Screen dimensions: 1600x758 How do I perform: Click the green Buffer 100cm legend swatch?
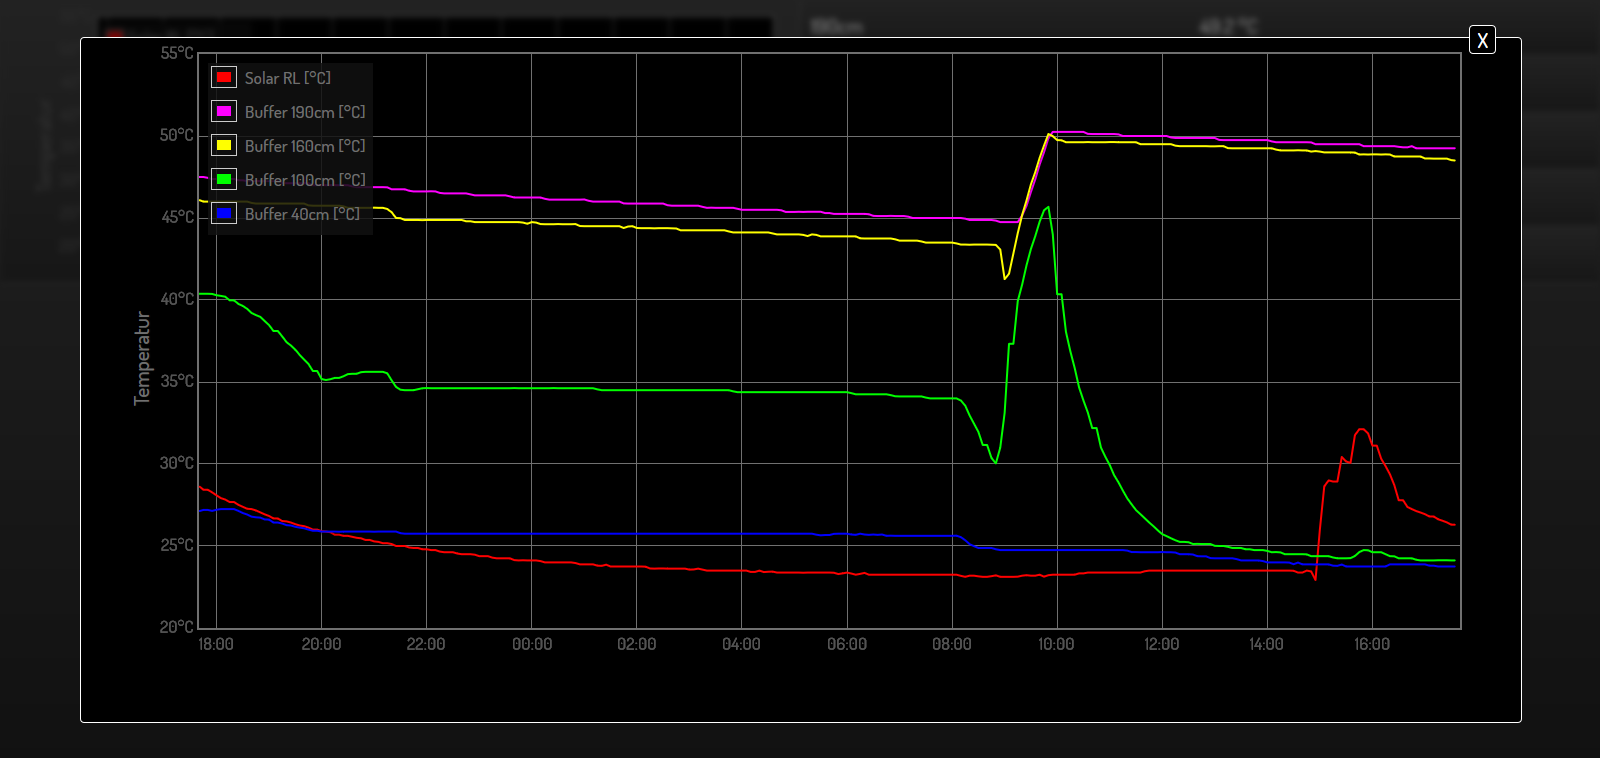224,180
